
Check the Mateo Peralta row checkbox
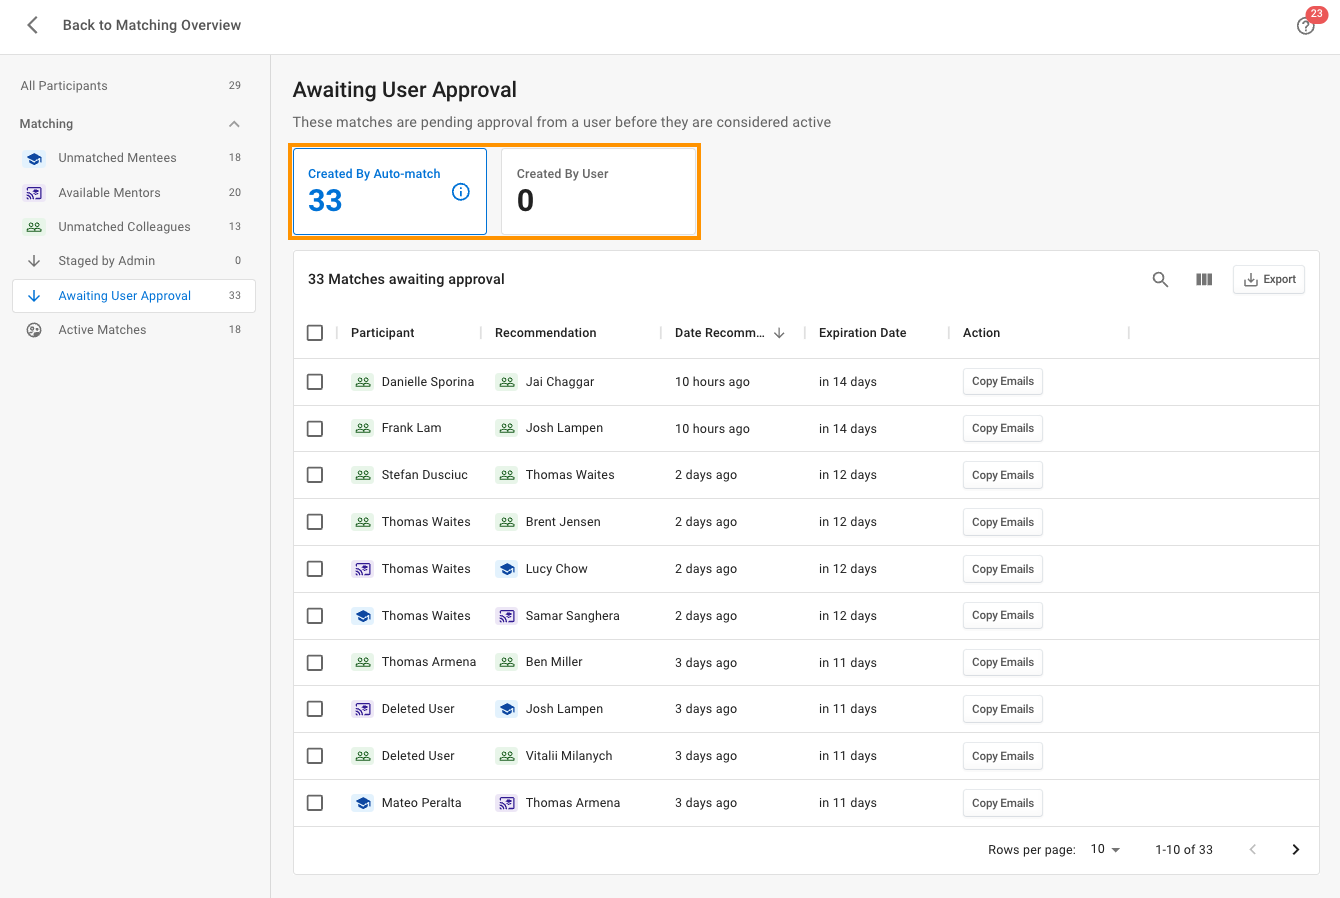coord(315,803)
